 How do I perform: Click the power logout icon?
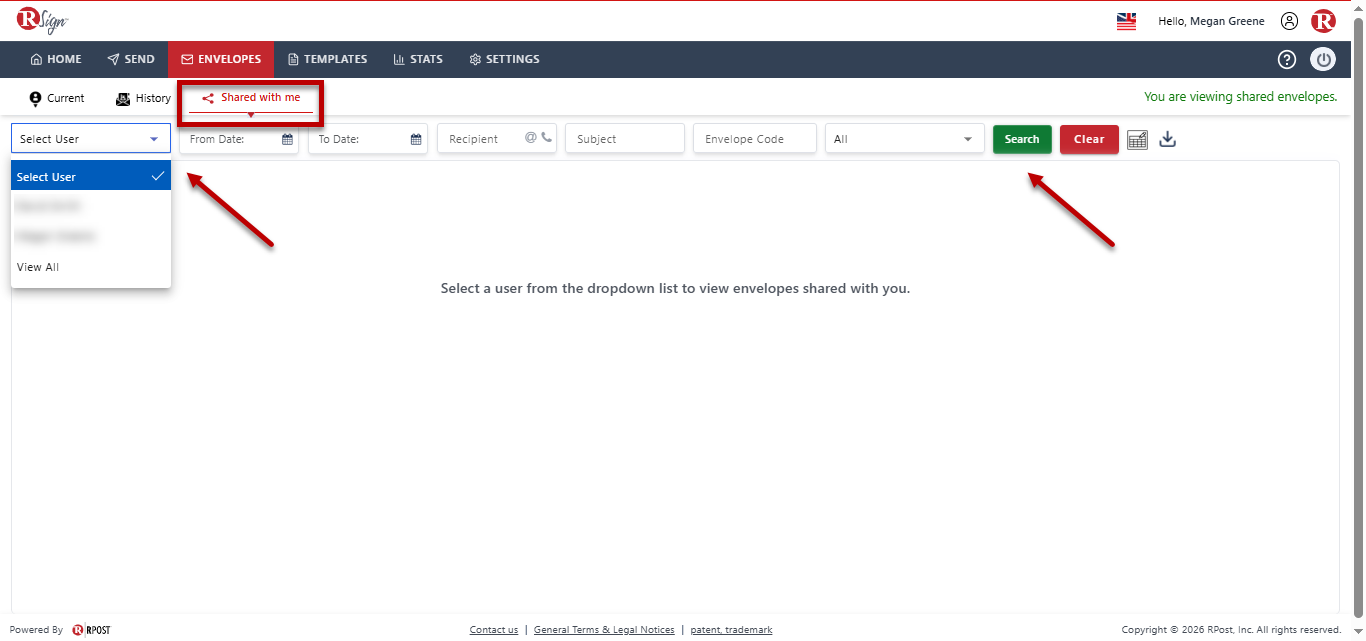coord(1324,60)
